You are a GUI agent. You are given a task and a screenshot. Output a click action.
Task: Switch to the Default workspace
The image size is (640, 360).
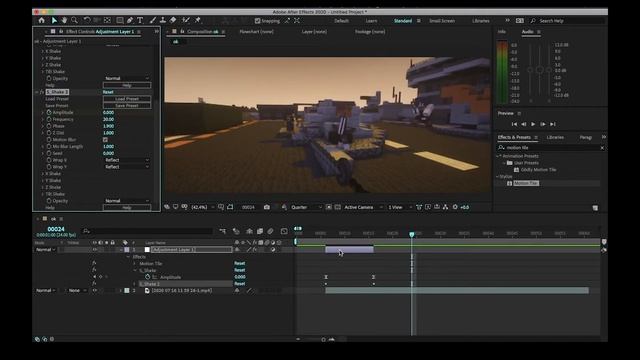coord(341,20)
